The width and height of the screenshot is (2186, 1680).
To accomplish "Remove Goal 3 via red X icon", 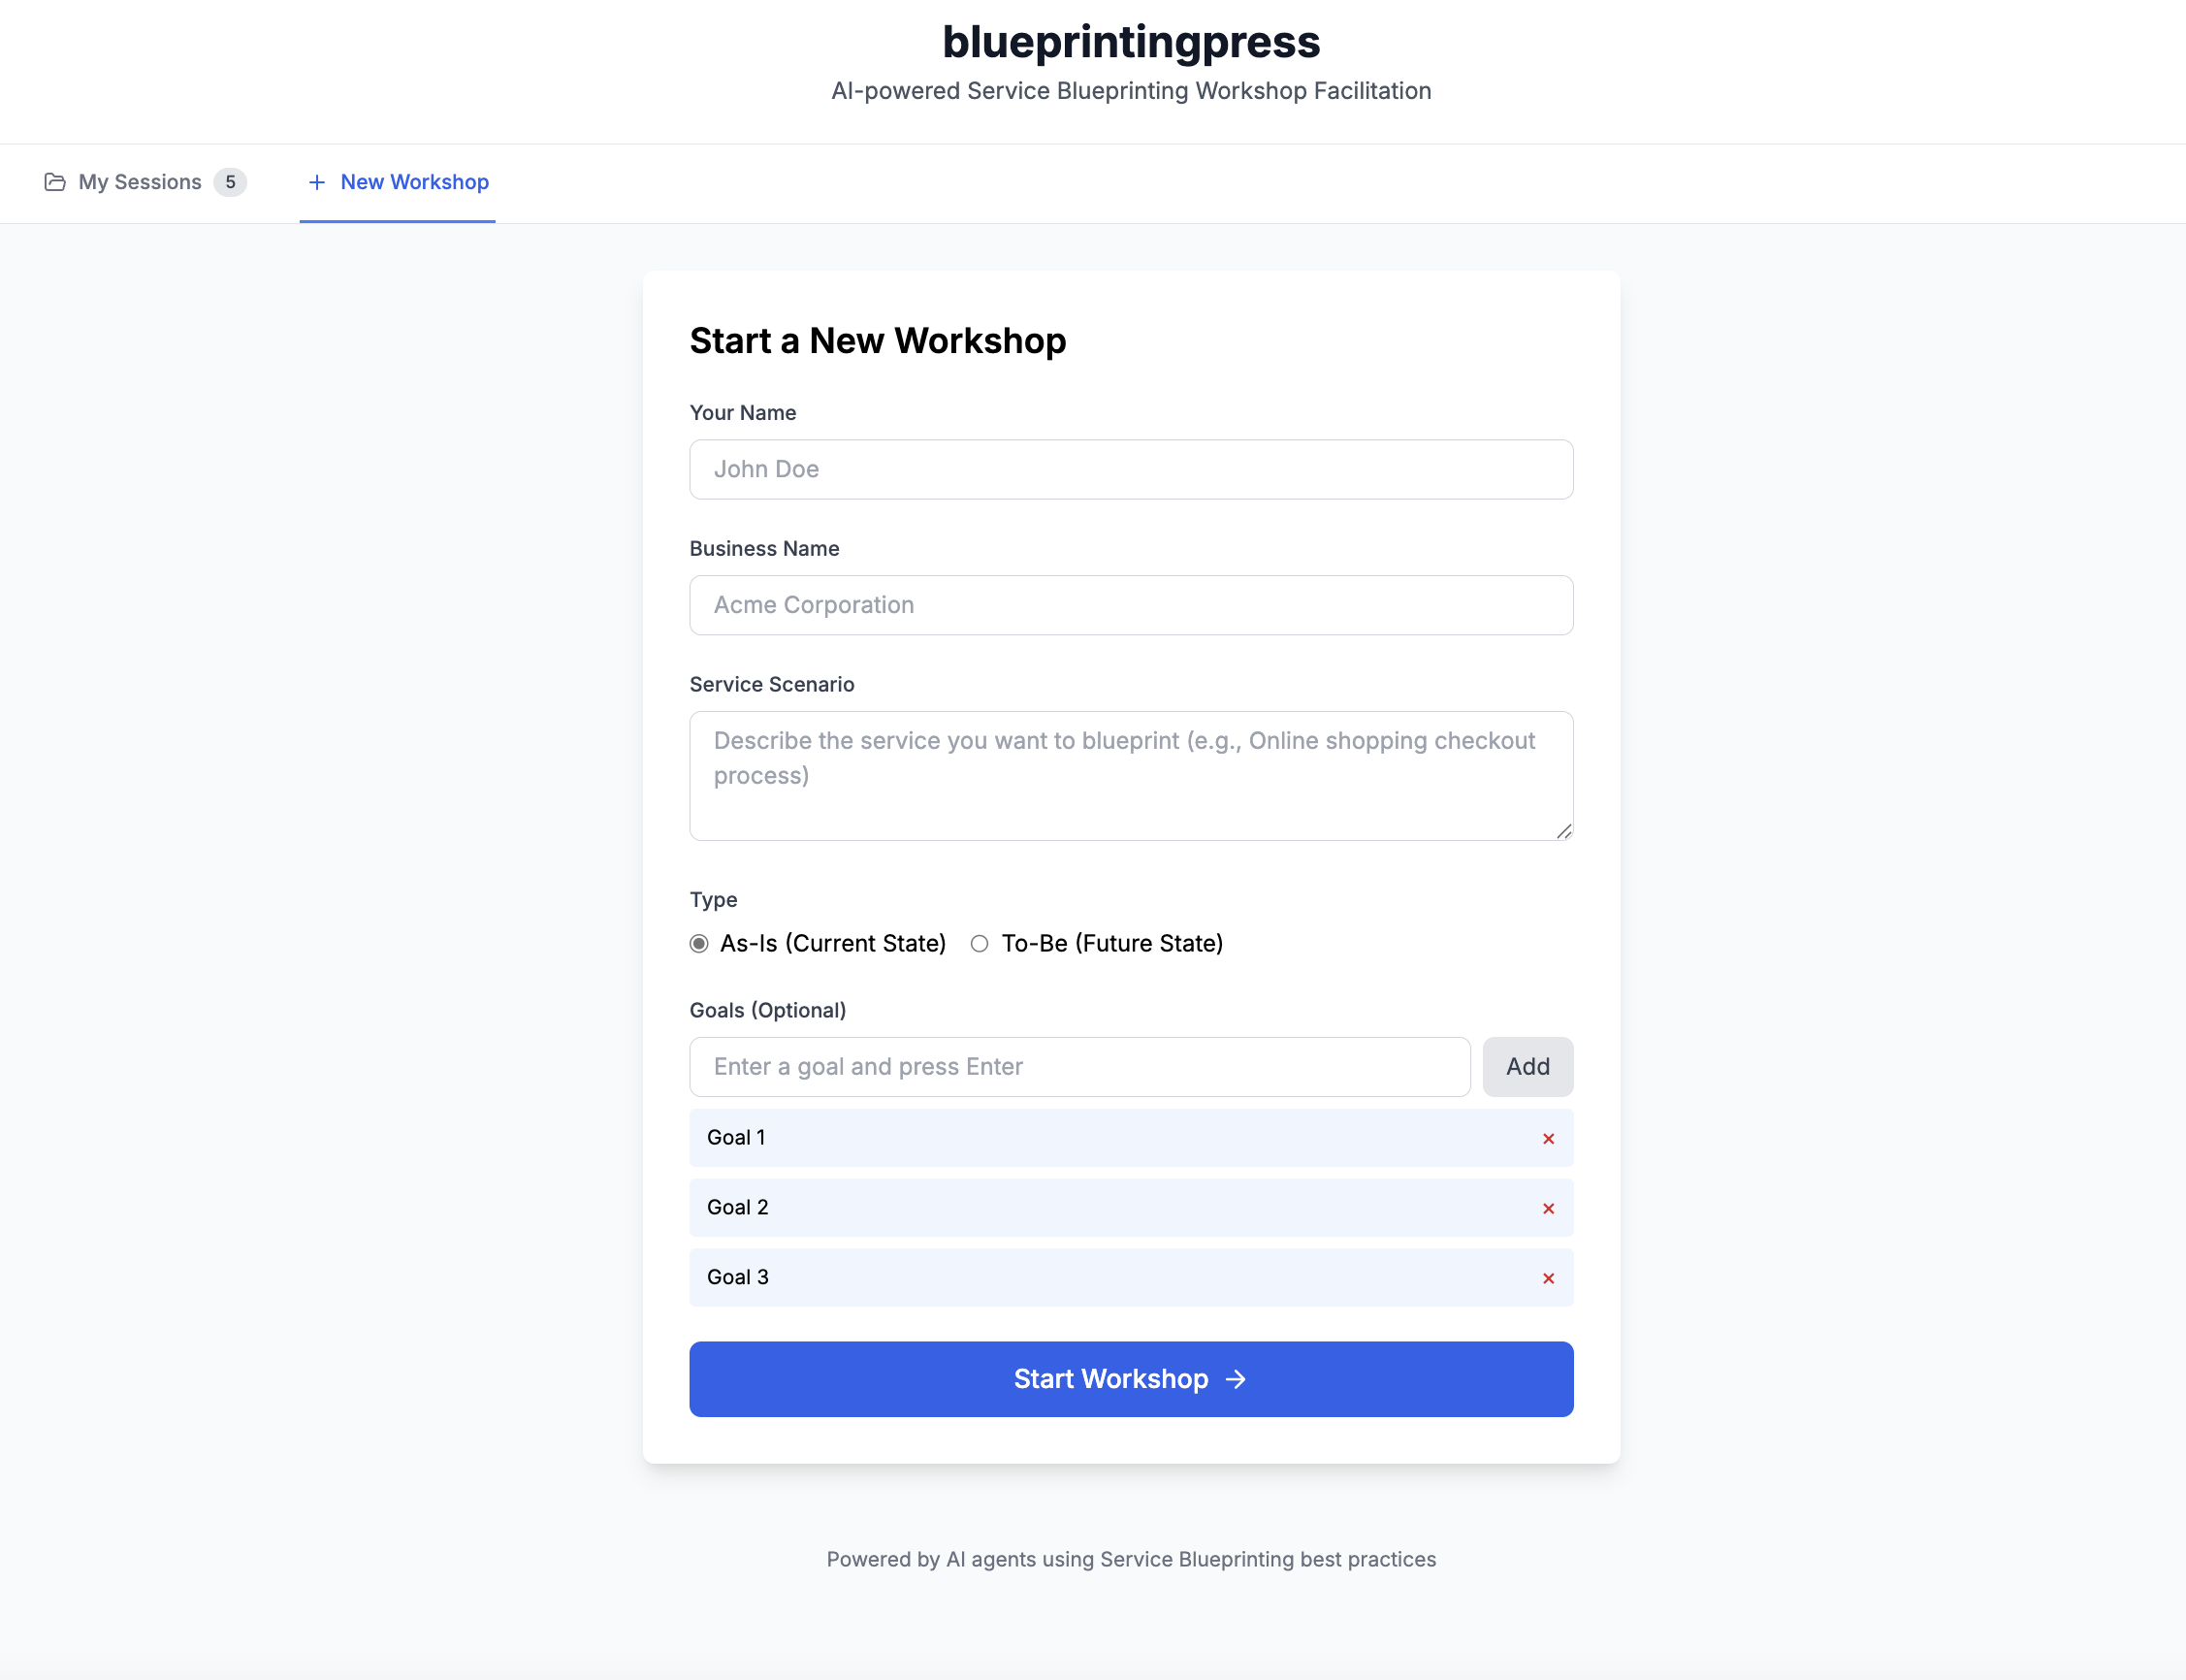I will click(x=1548, y=1278).
